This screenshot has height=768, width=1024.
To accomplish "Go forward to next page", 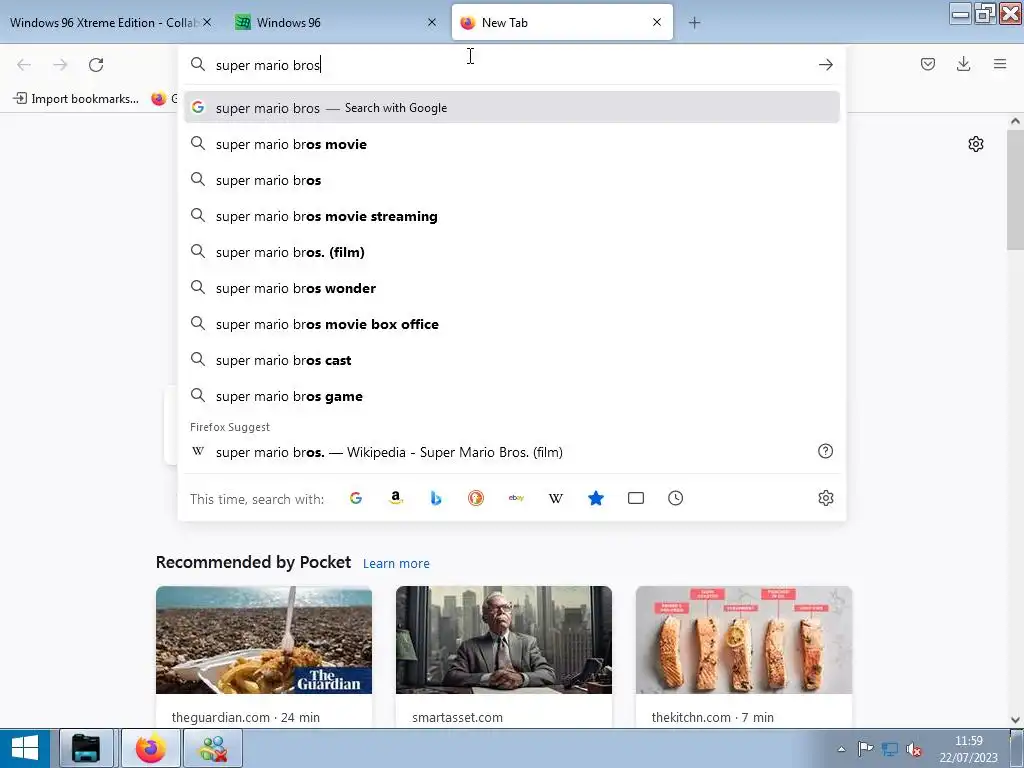I will (60, 65).
